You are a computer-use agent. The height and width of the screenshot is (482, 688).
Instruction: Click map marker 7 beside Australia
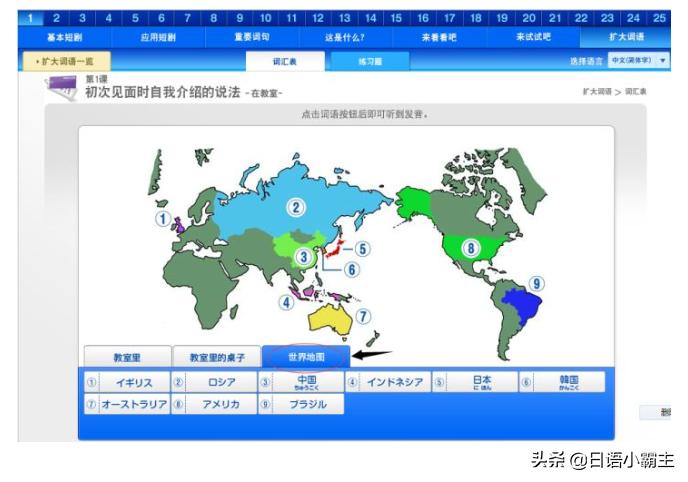pos(363,316)
